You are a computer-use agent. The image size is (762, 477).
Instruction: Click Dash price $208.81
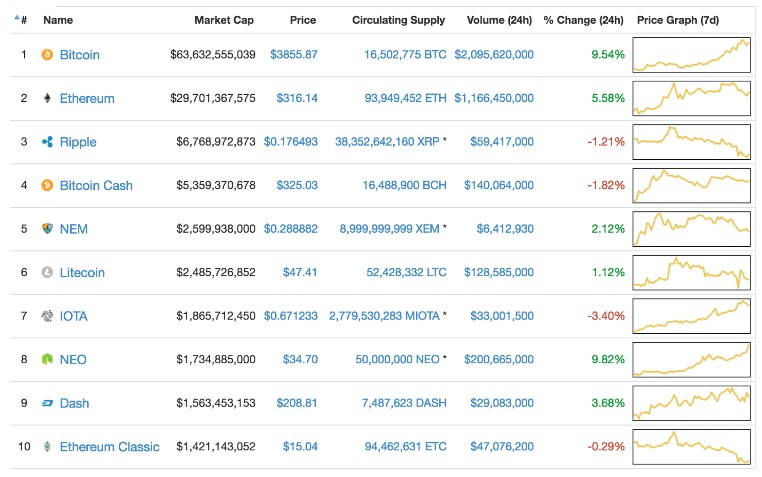[x=297, y=403]
